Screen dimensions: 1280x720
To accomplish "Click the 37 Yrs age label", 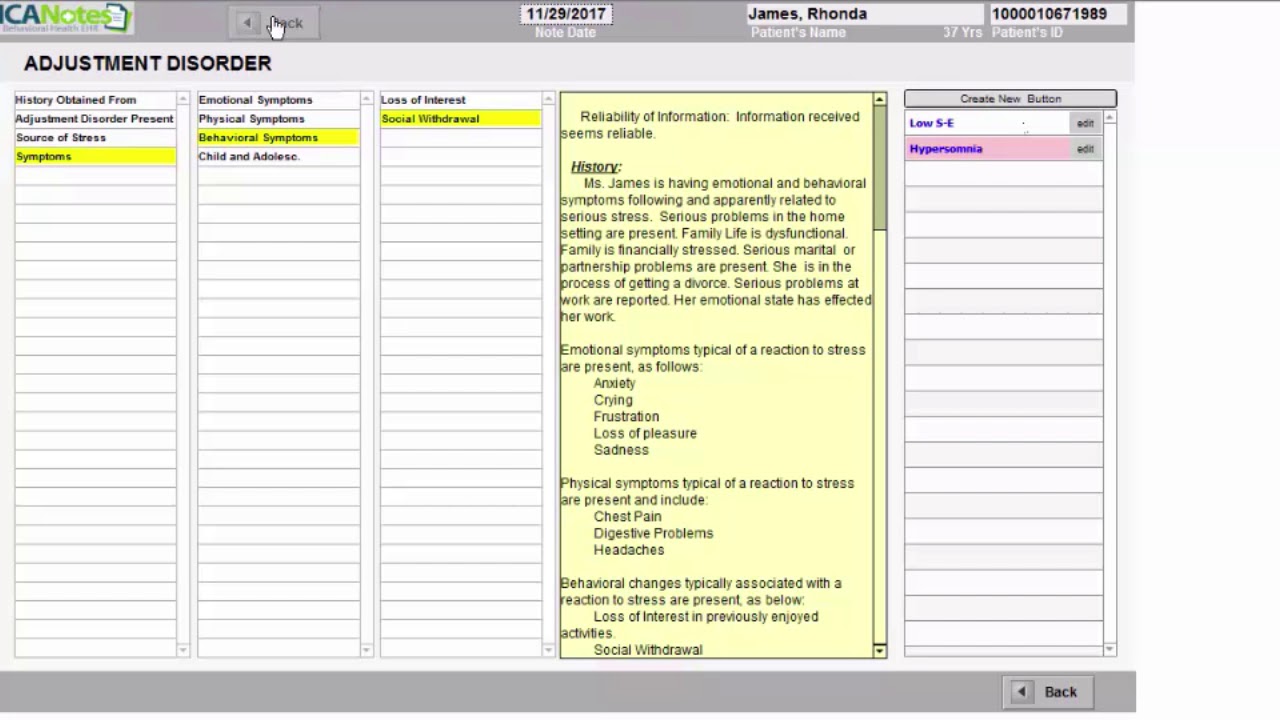I will [x=963, y=33].
